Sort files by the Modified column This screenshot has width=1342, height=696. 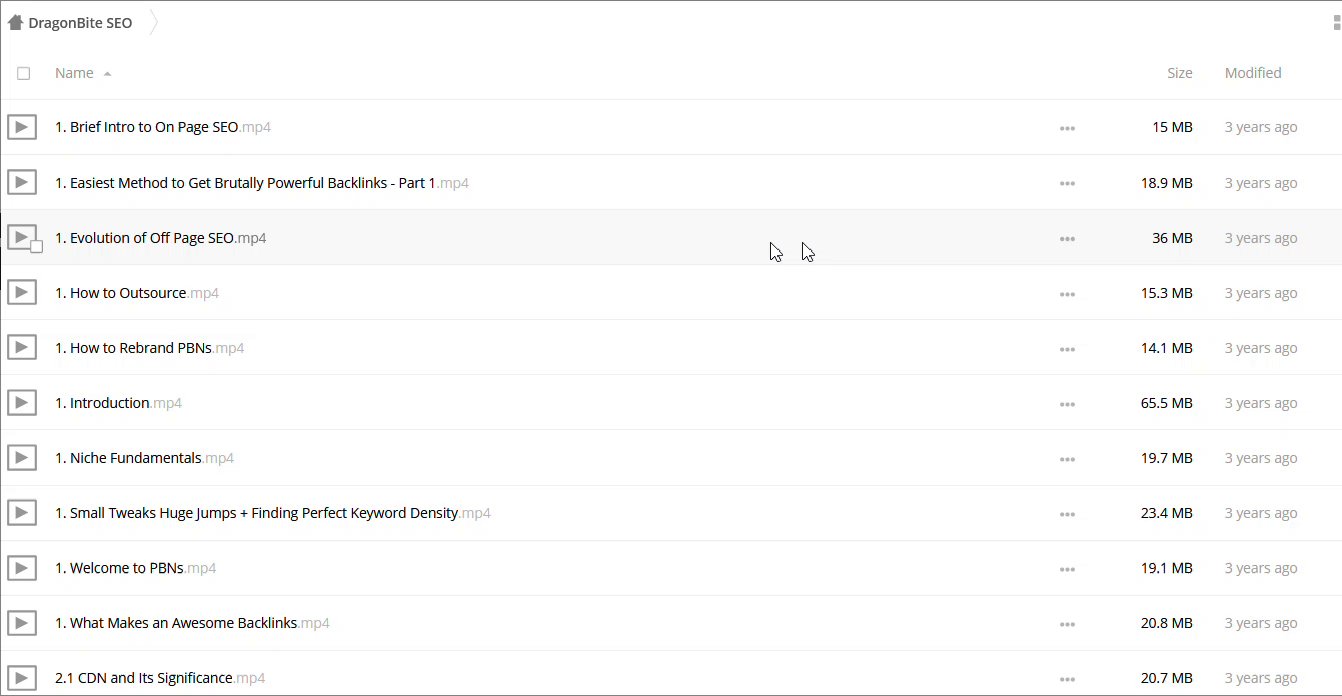pyautogui.click(x=1252, y=73)
